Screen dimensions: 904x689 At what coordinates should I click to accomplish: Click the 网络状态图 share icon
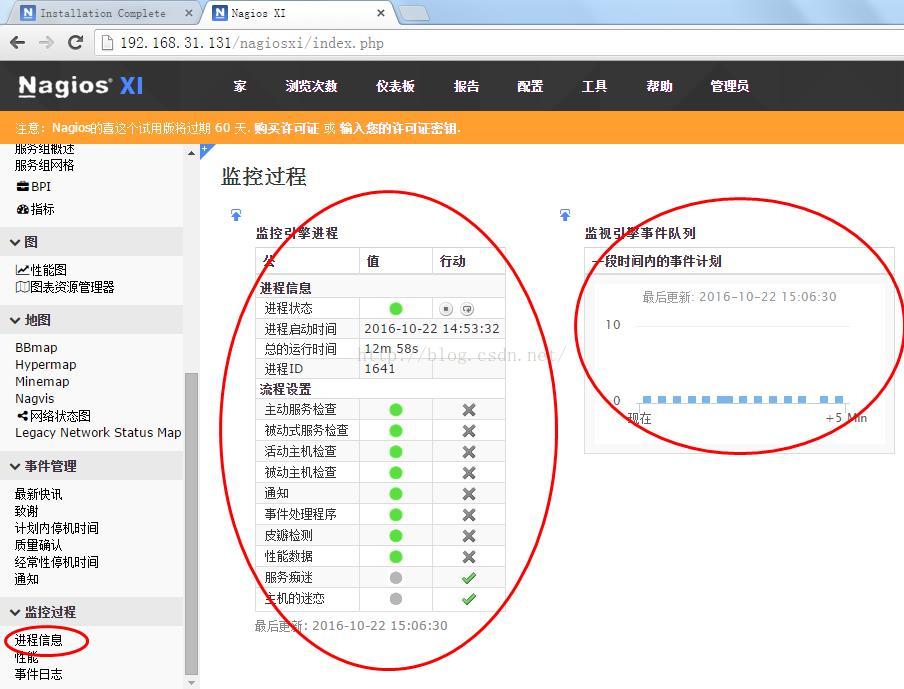22,416
